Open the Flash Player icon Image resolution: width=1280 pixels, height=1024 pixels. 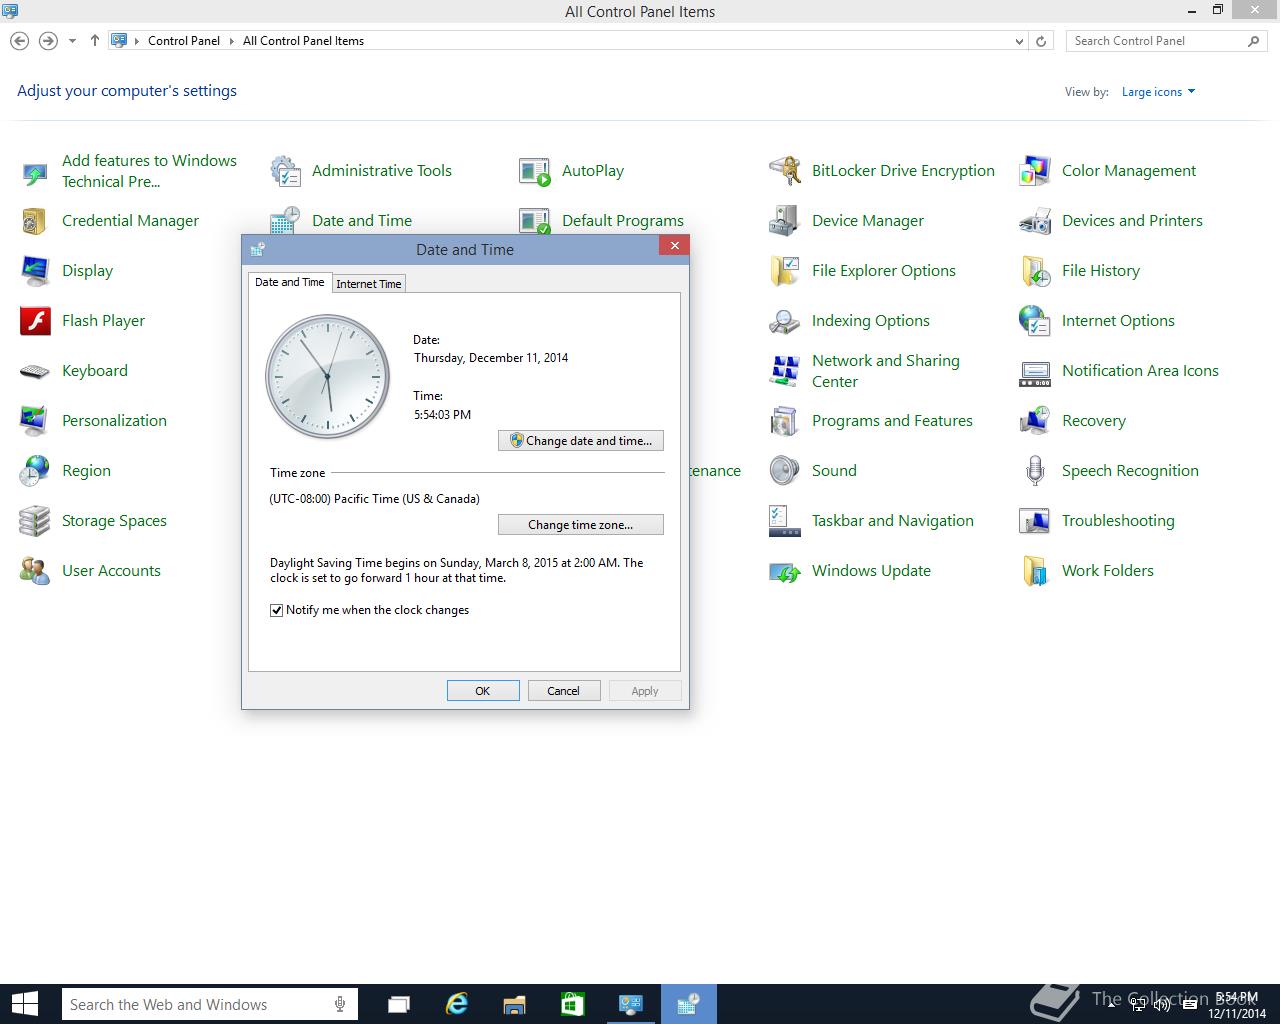point(35,321)
